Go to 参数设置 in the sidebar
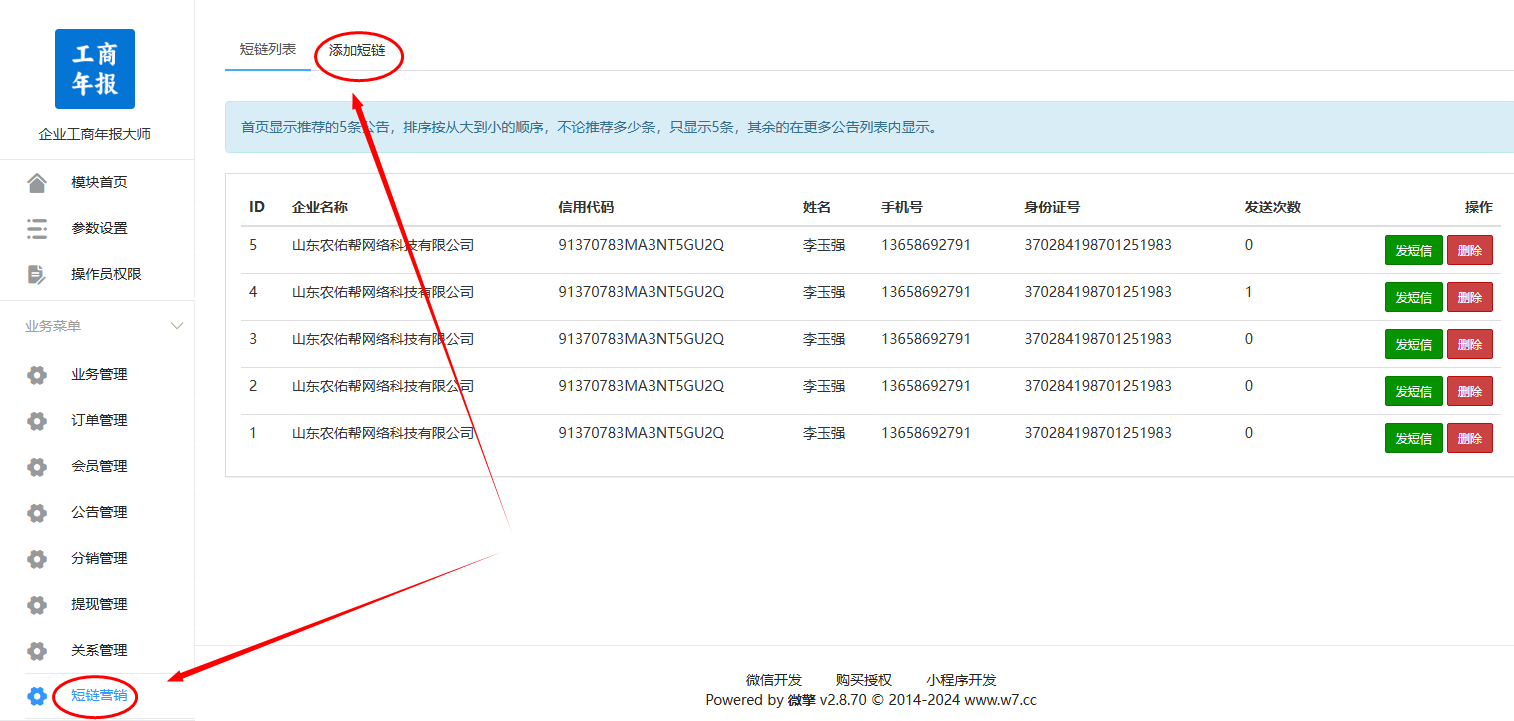The width and height of the screenshot is (1514, 721). pos(99,228)
